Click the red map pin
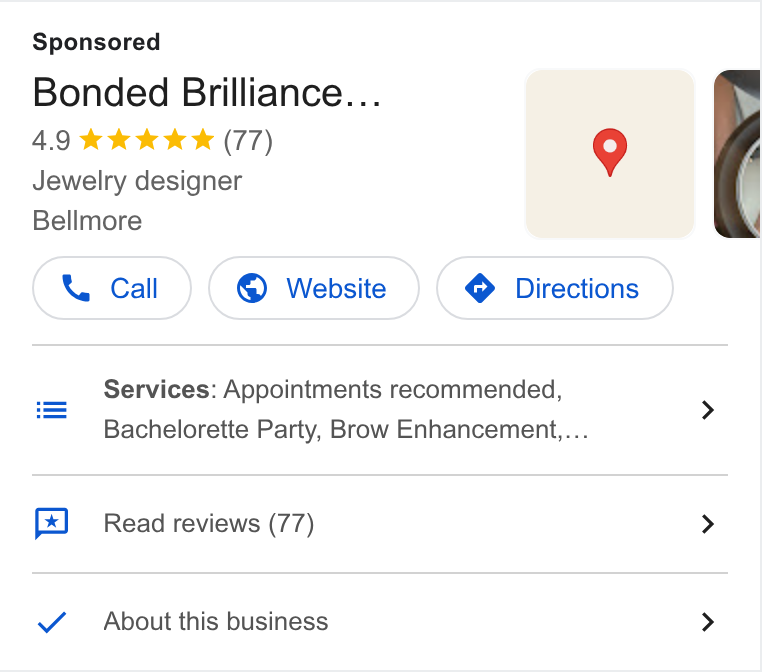 pos(610,152)
